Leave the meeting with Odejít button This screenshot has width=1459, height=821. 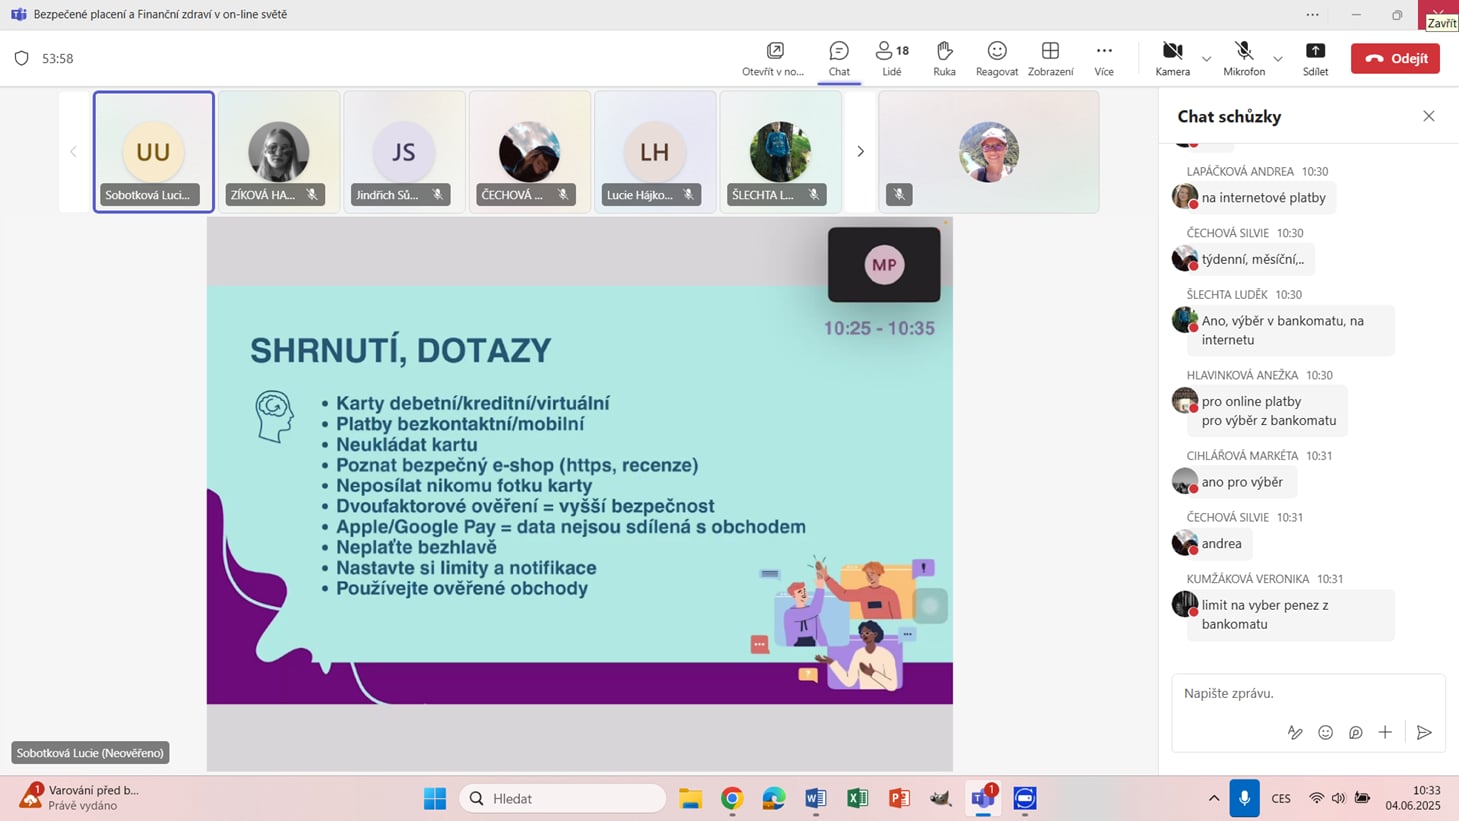(x=1395, y=58)
